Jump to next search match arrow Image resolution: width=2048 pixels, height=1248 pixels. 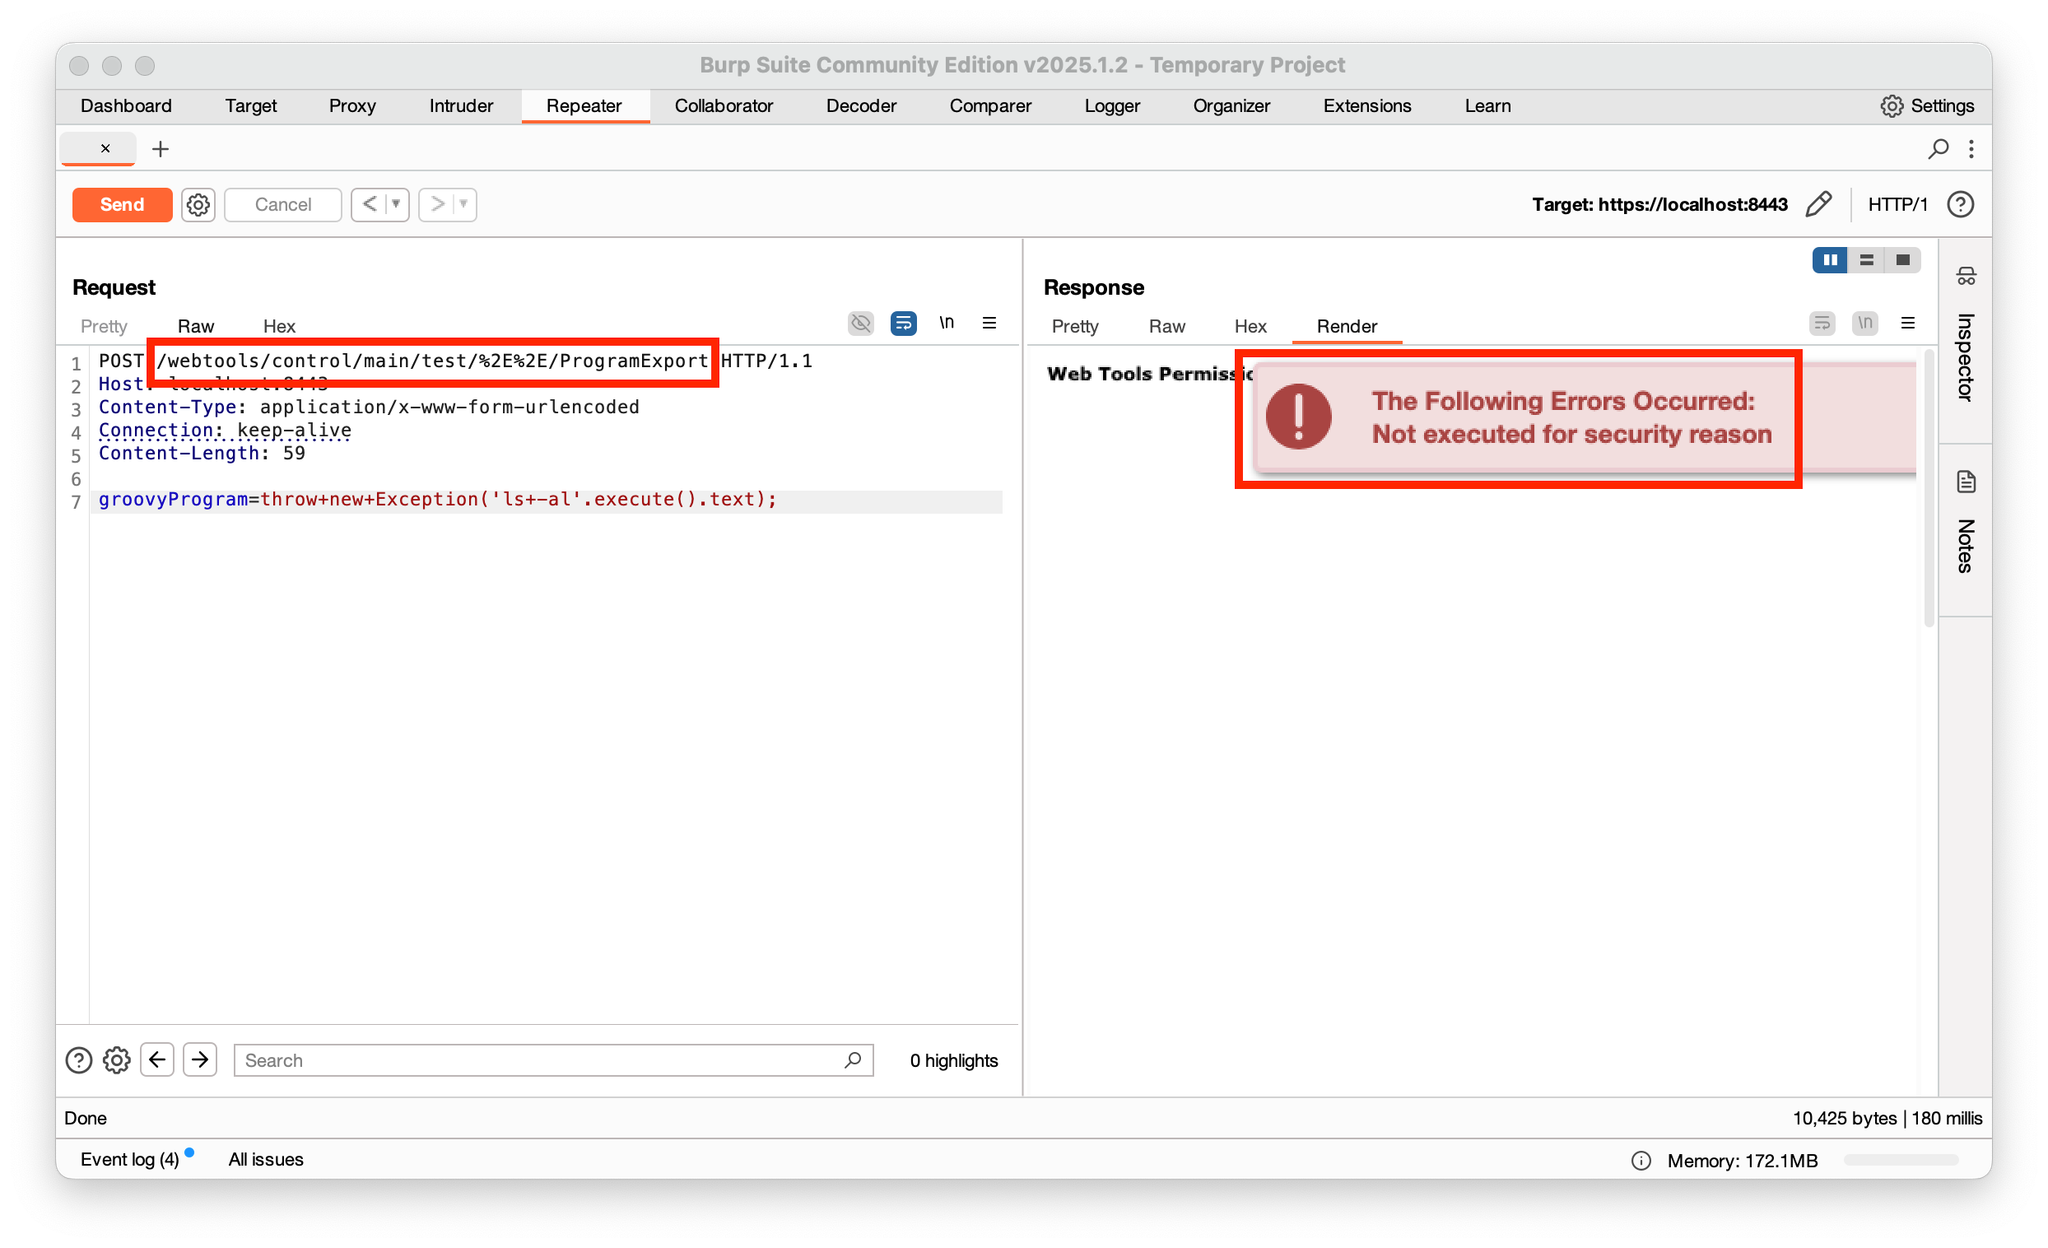pos(200,1060)
